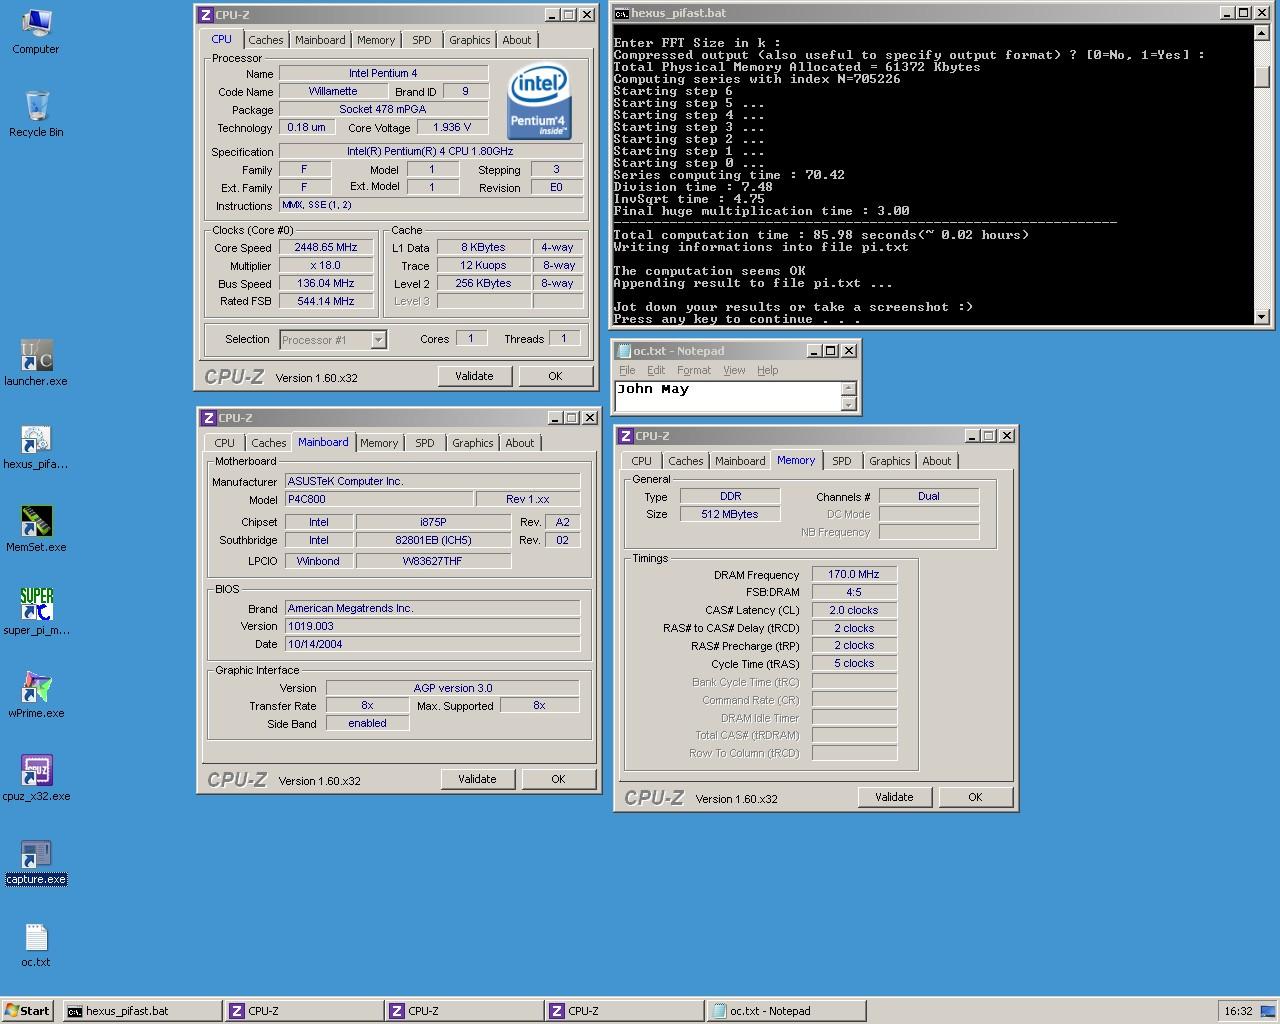
Task: Click OK in Memory window
Action: (975, 797)
